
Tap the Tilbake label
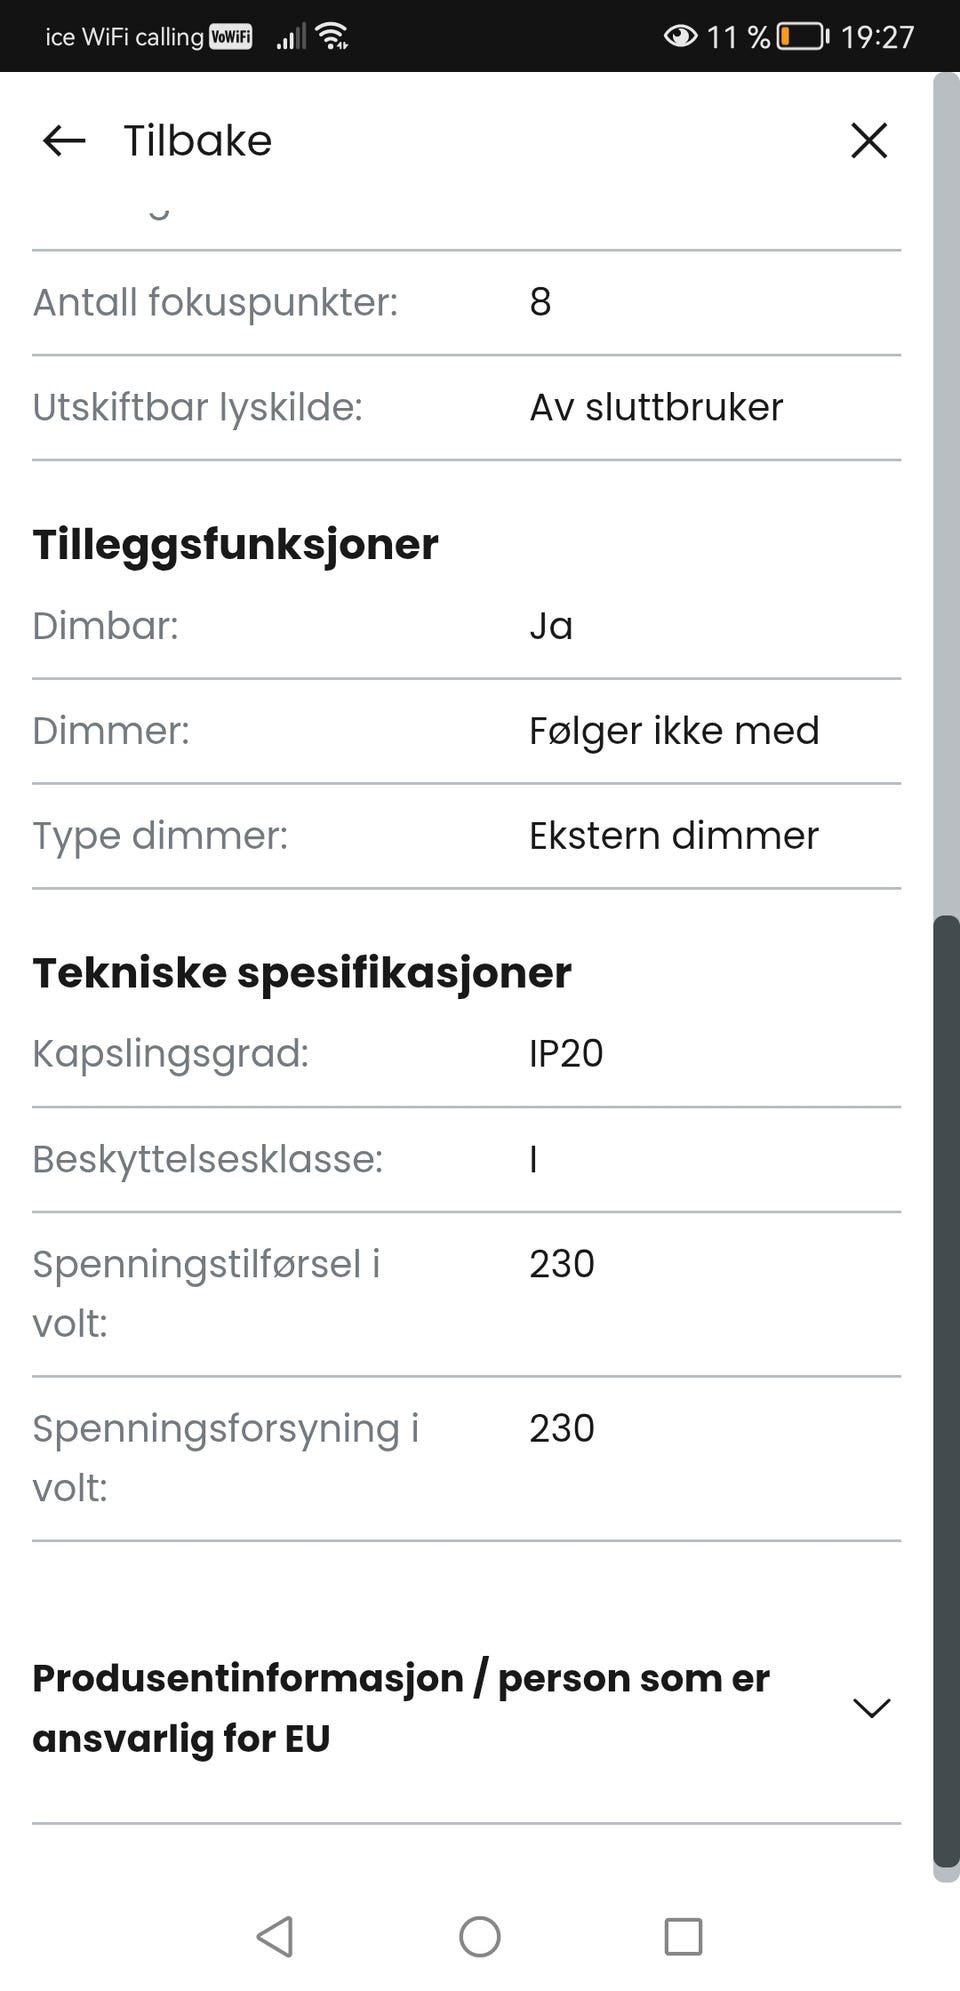tap(197, 141)
